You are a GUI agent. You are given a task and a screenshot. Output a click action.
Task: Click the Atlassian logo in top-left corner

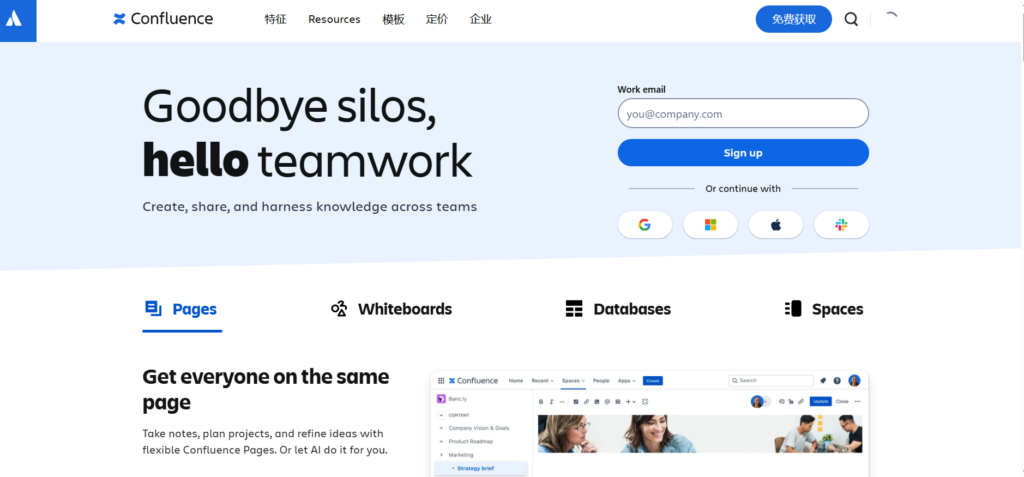point(18,20)
